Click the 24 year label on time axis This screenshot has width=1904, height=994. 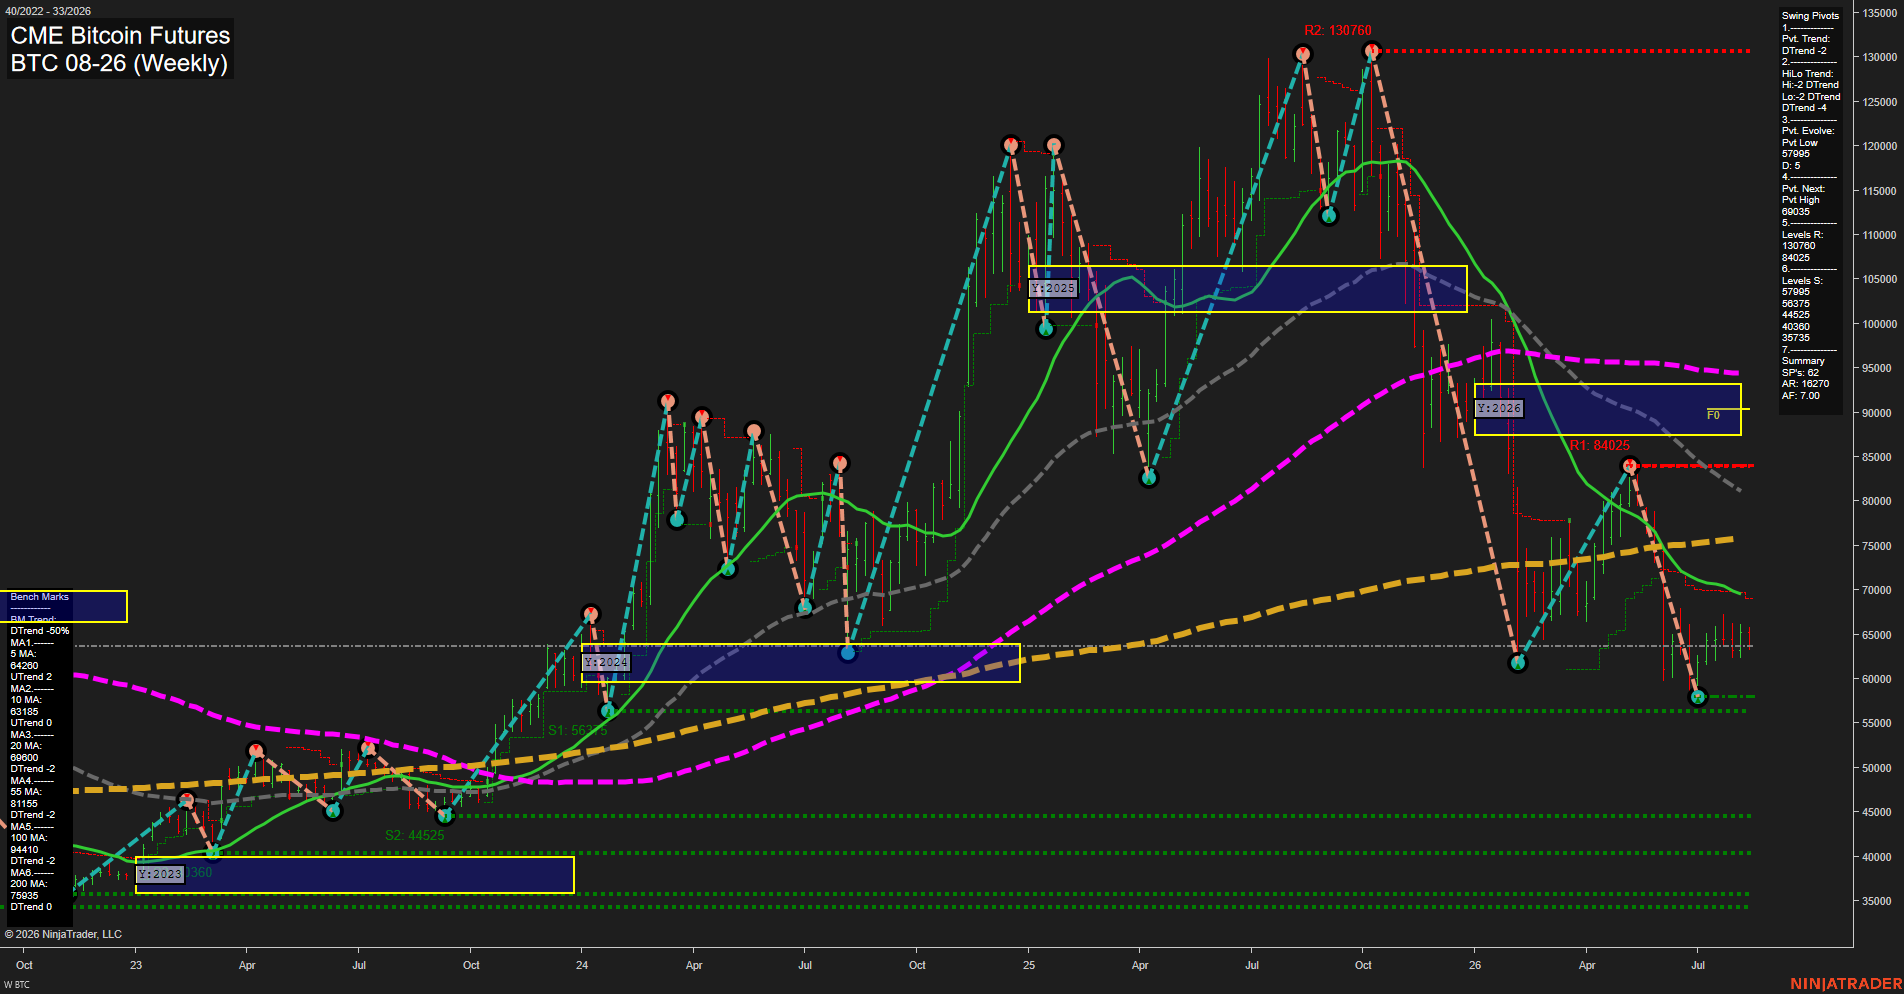coord(582,965)
